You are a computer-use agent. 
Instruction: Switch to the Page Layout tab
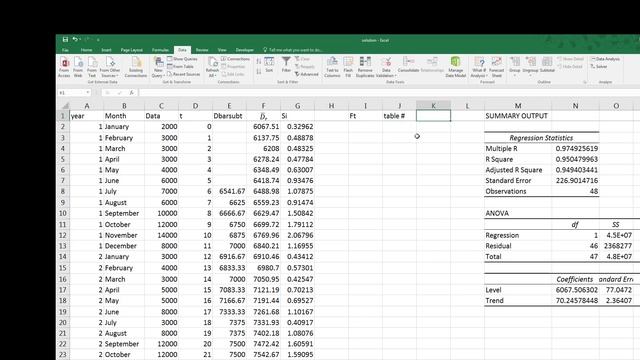click(131, 50)
